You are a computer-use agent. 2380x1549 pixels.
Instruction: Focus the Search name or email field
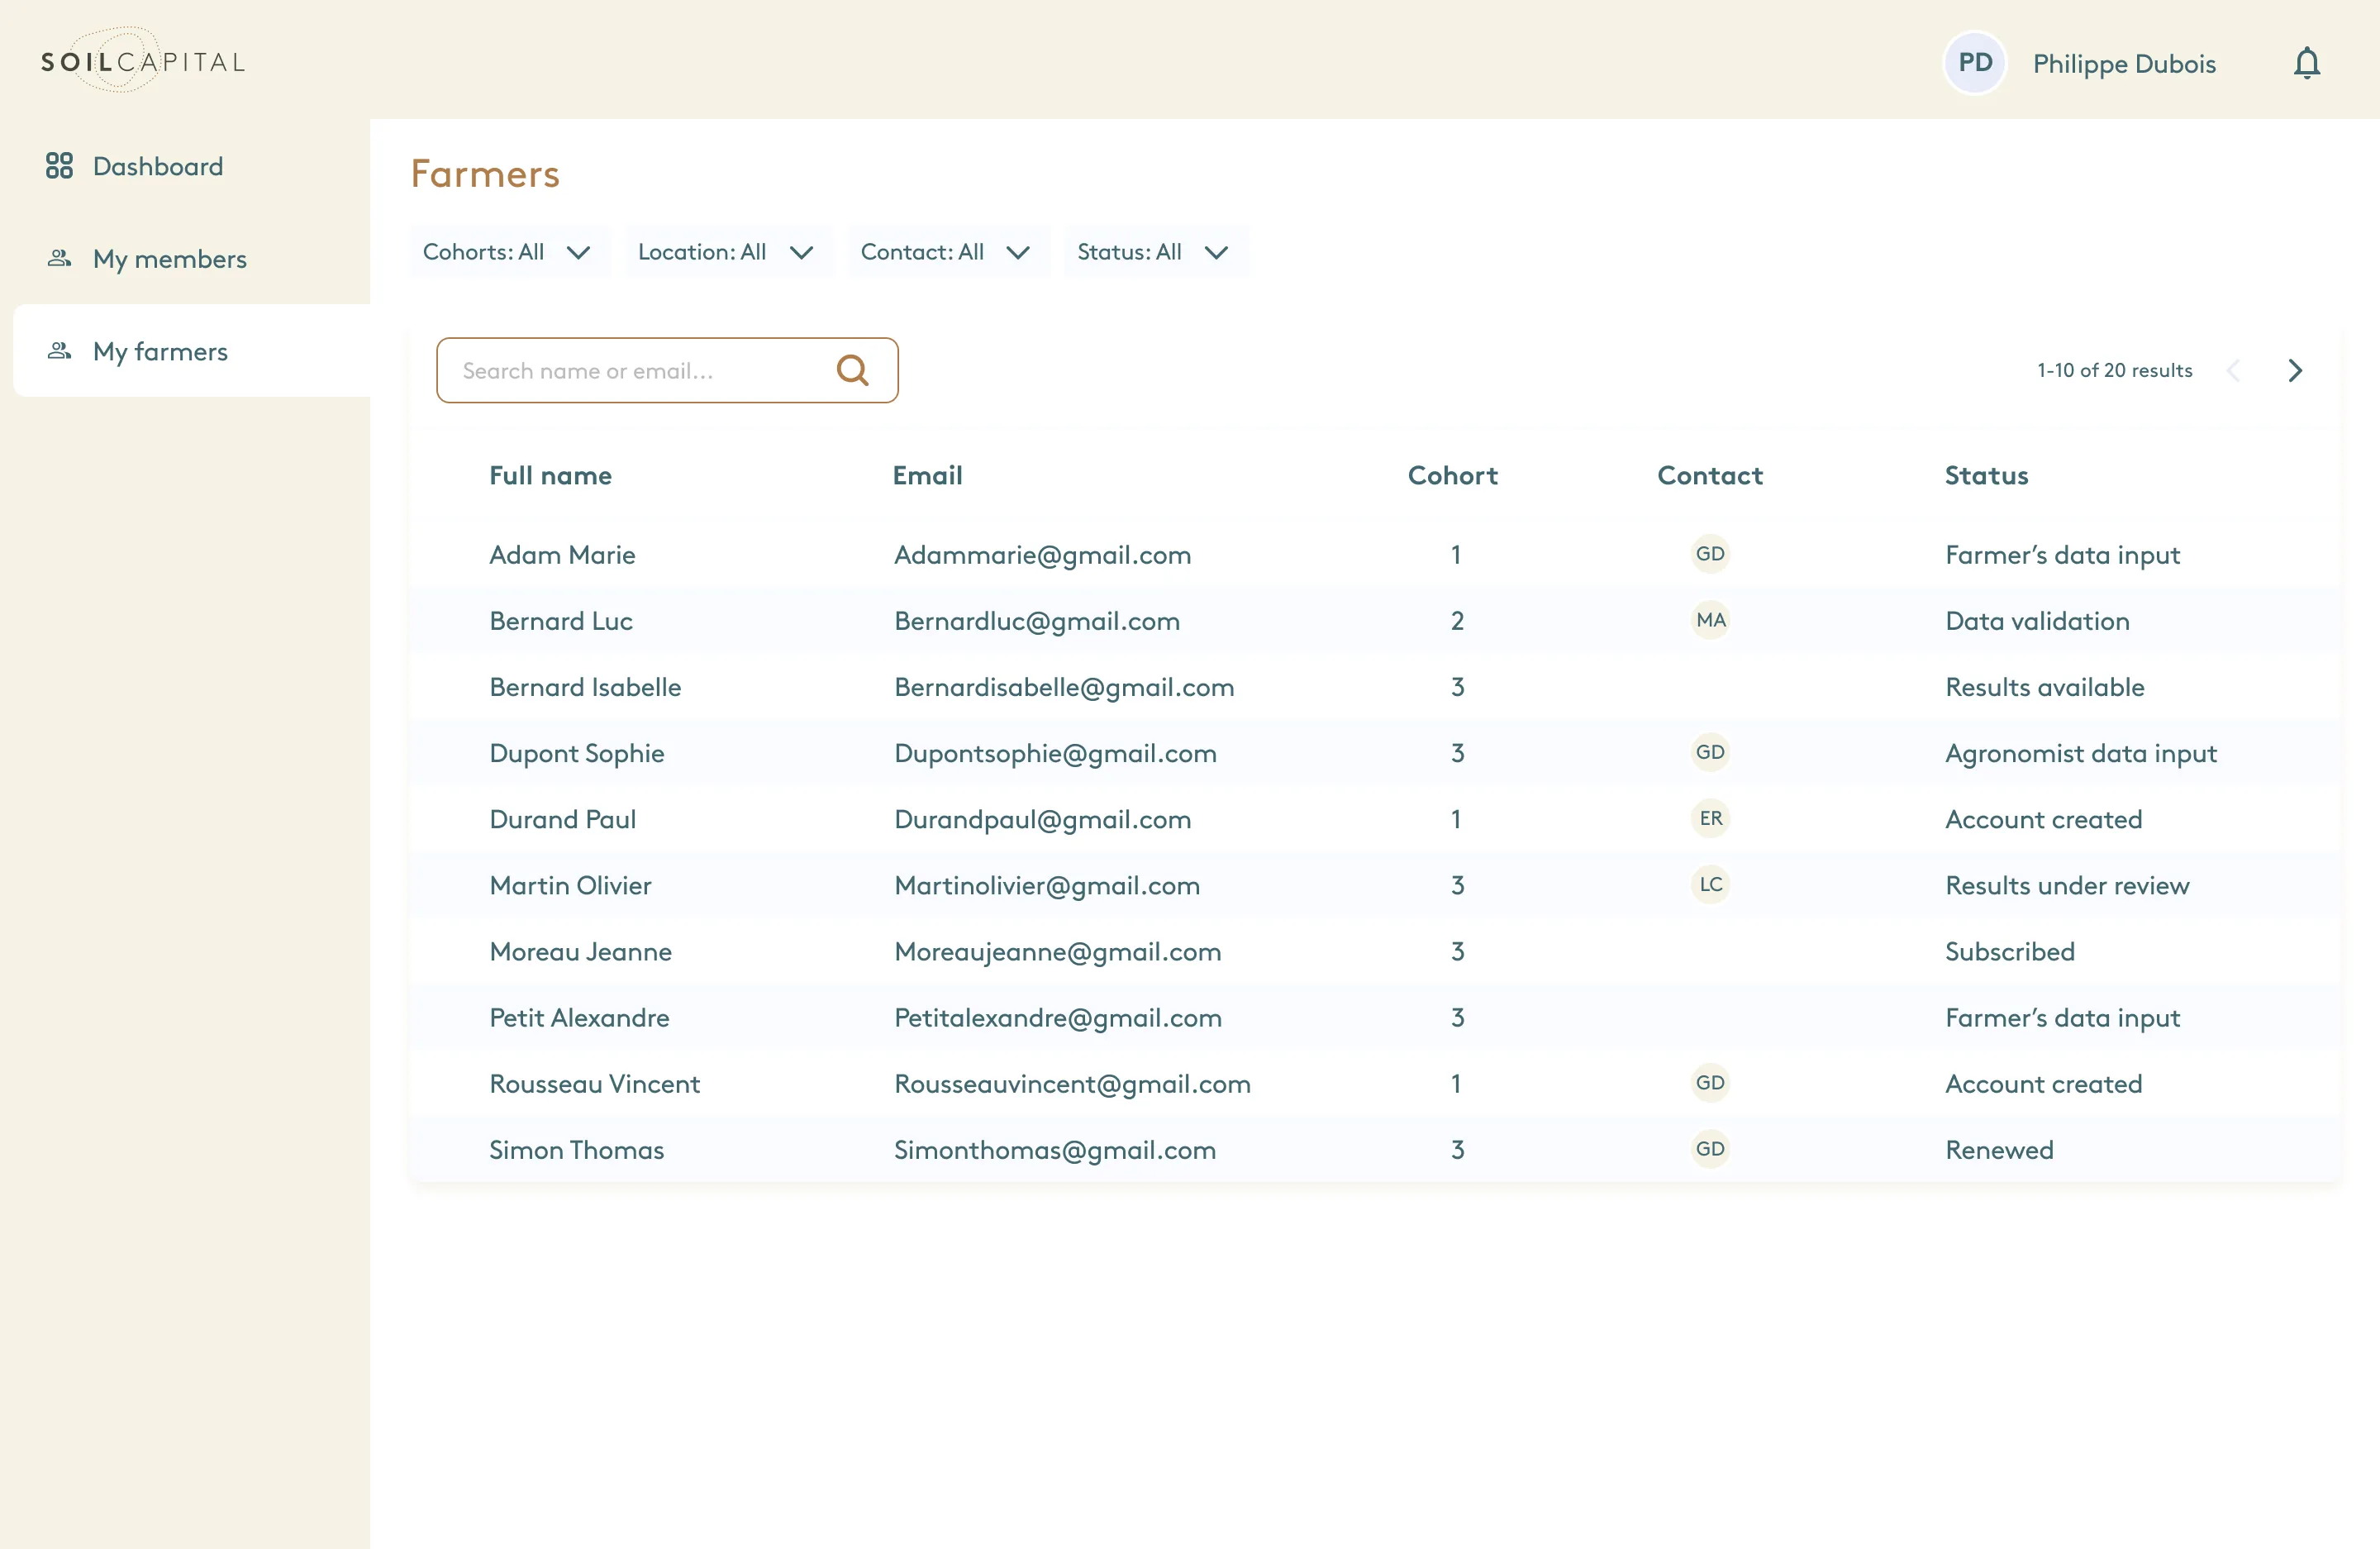(x=667, y=370)
